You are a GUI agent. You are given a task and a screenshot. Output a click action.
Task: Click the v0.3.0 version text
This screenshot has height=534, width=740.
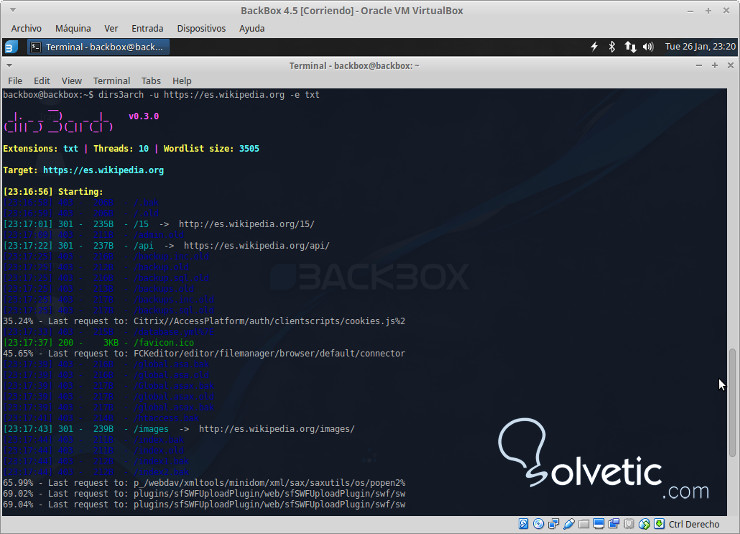point(143,116)
